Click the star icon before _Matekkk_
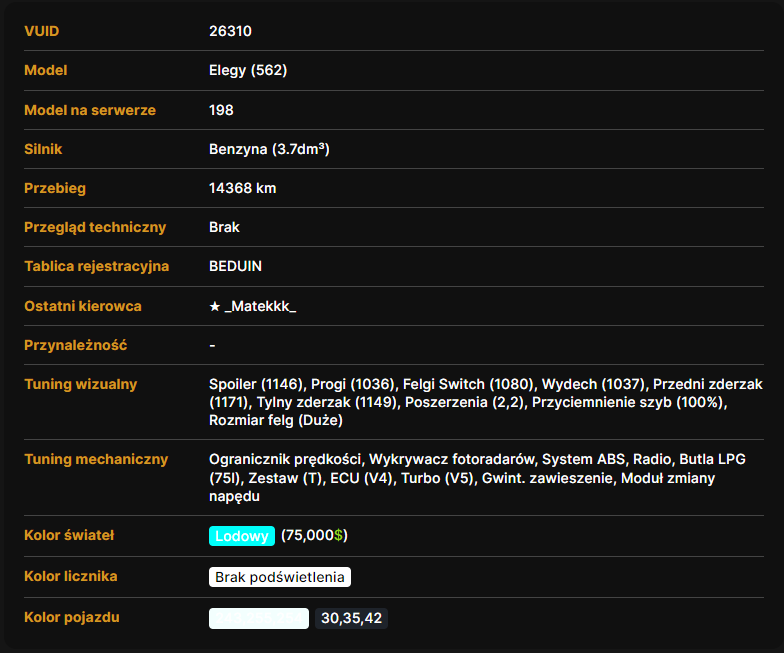Viewport: 784px width, 653px height. pos(214,306)
